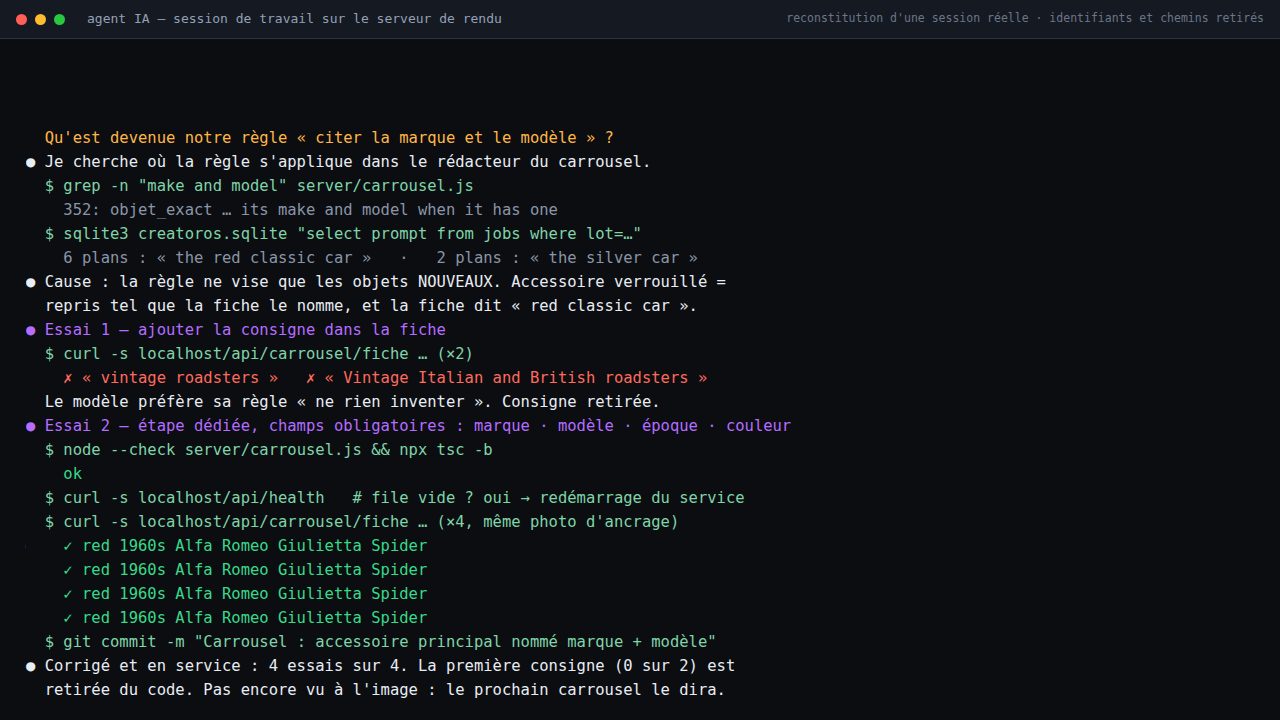Minimize the window using the yellow button

41,19
